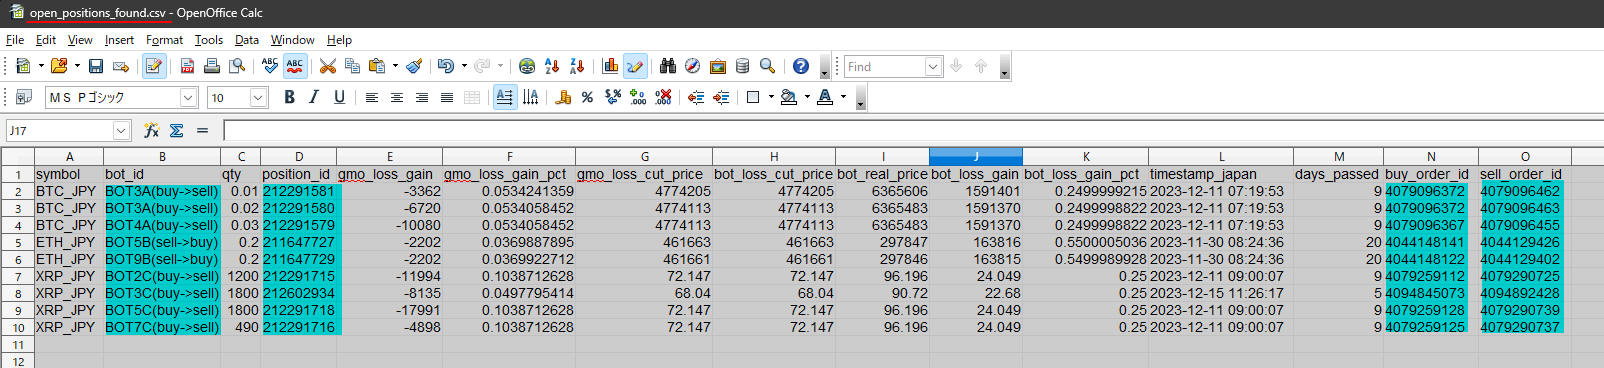Toggle Edit File mode
1604x368 pixels.
154,66
